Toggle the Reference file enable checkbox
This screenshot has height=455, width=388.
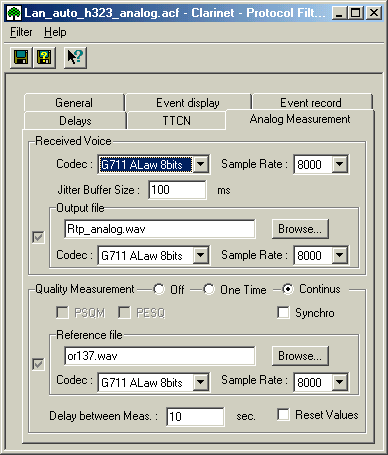pos(38,364)
